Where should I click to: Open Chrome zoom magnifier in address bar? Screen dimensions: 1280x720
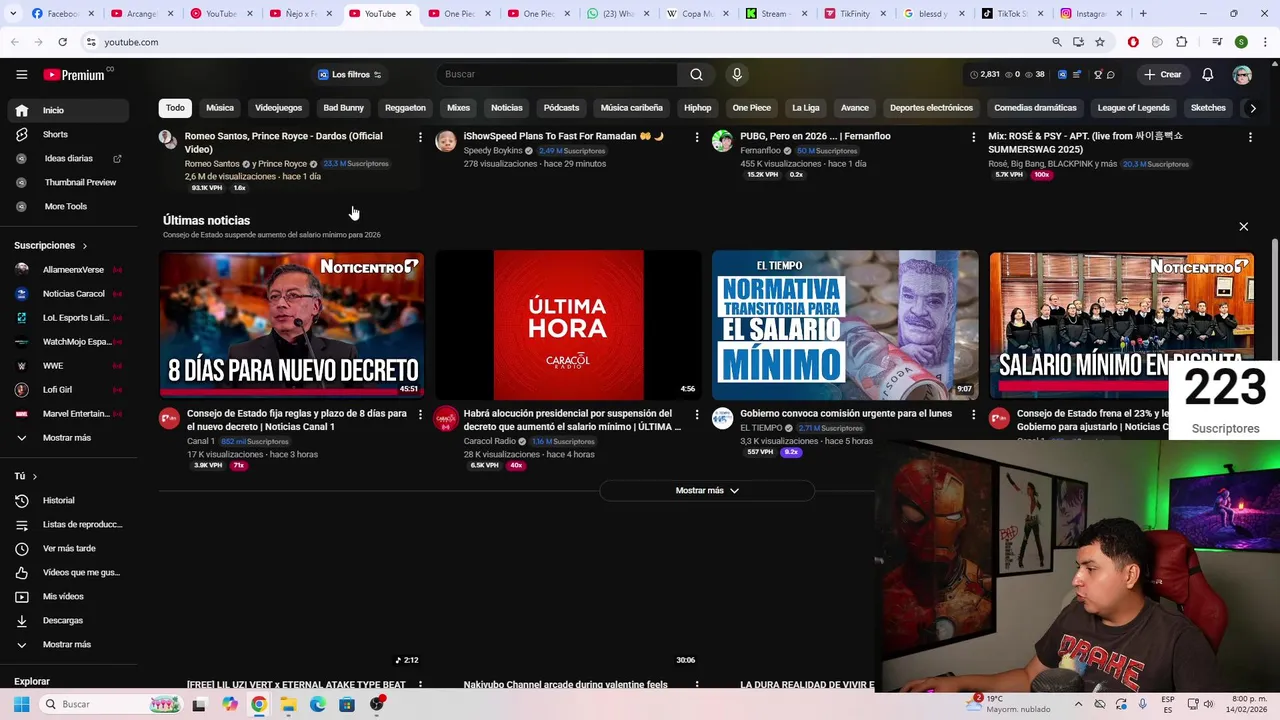click(x=1057, y=42)
